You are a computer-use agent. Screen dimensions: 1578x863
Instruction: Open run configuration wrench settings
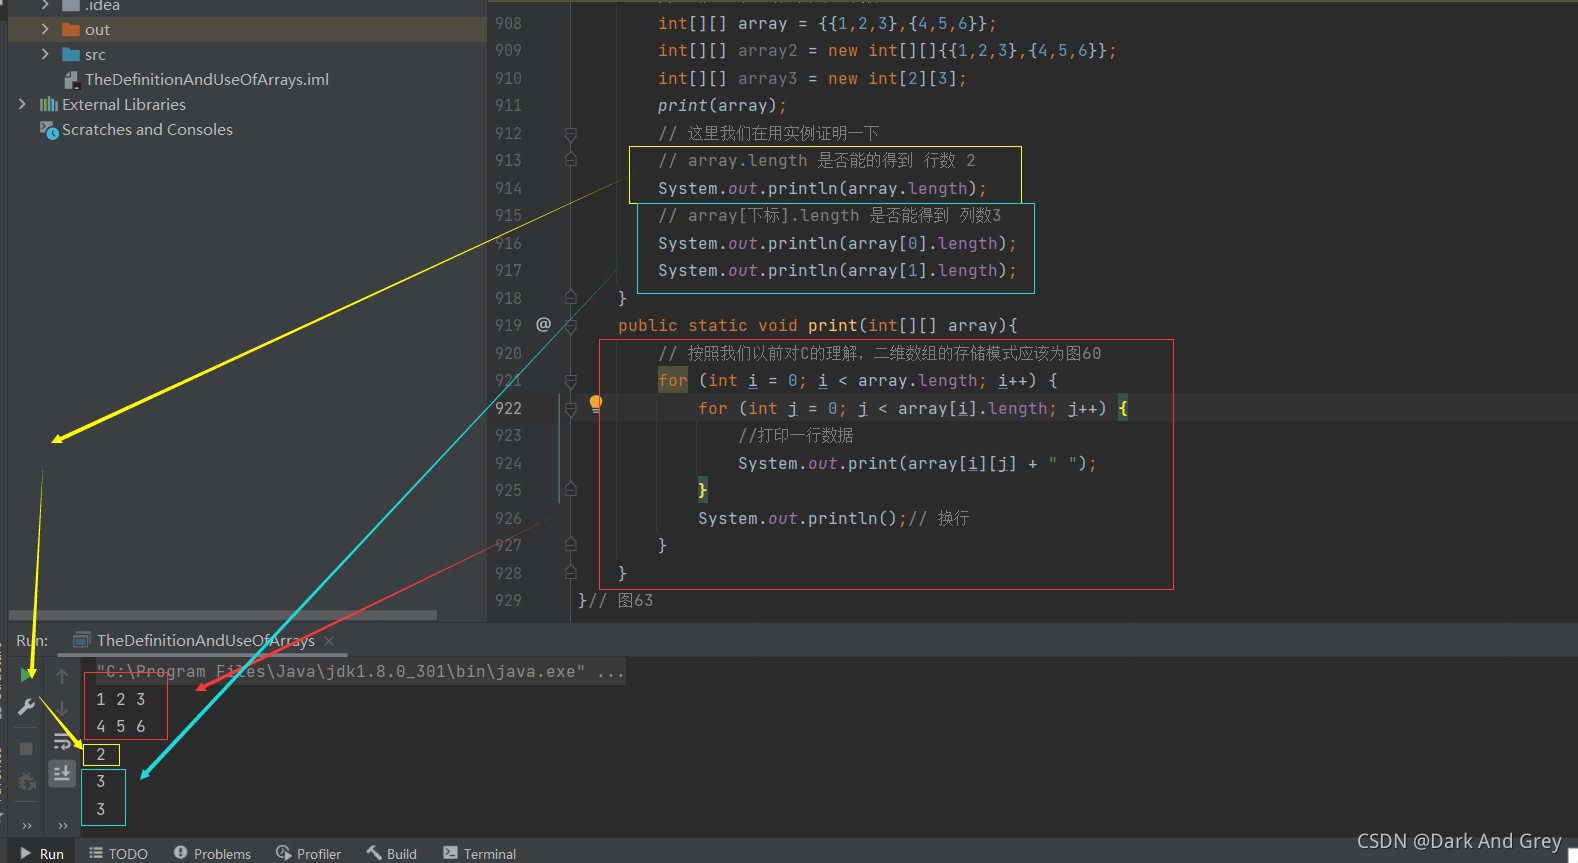[26, 707]
